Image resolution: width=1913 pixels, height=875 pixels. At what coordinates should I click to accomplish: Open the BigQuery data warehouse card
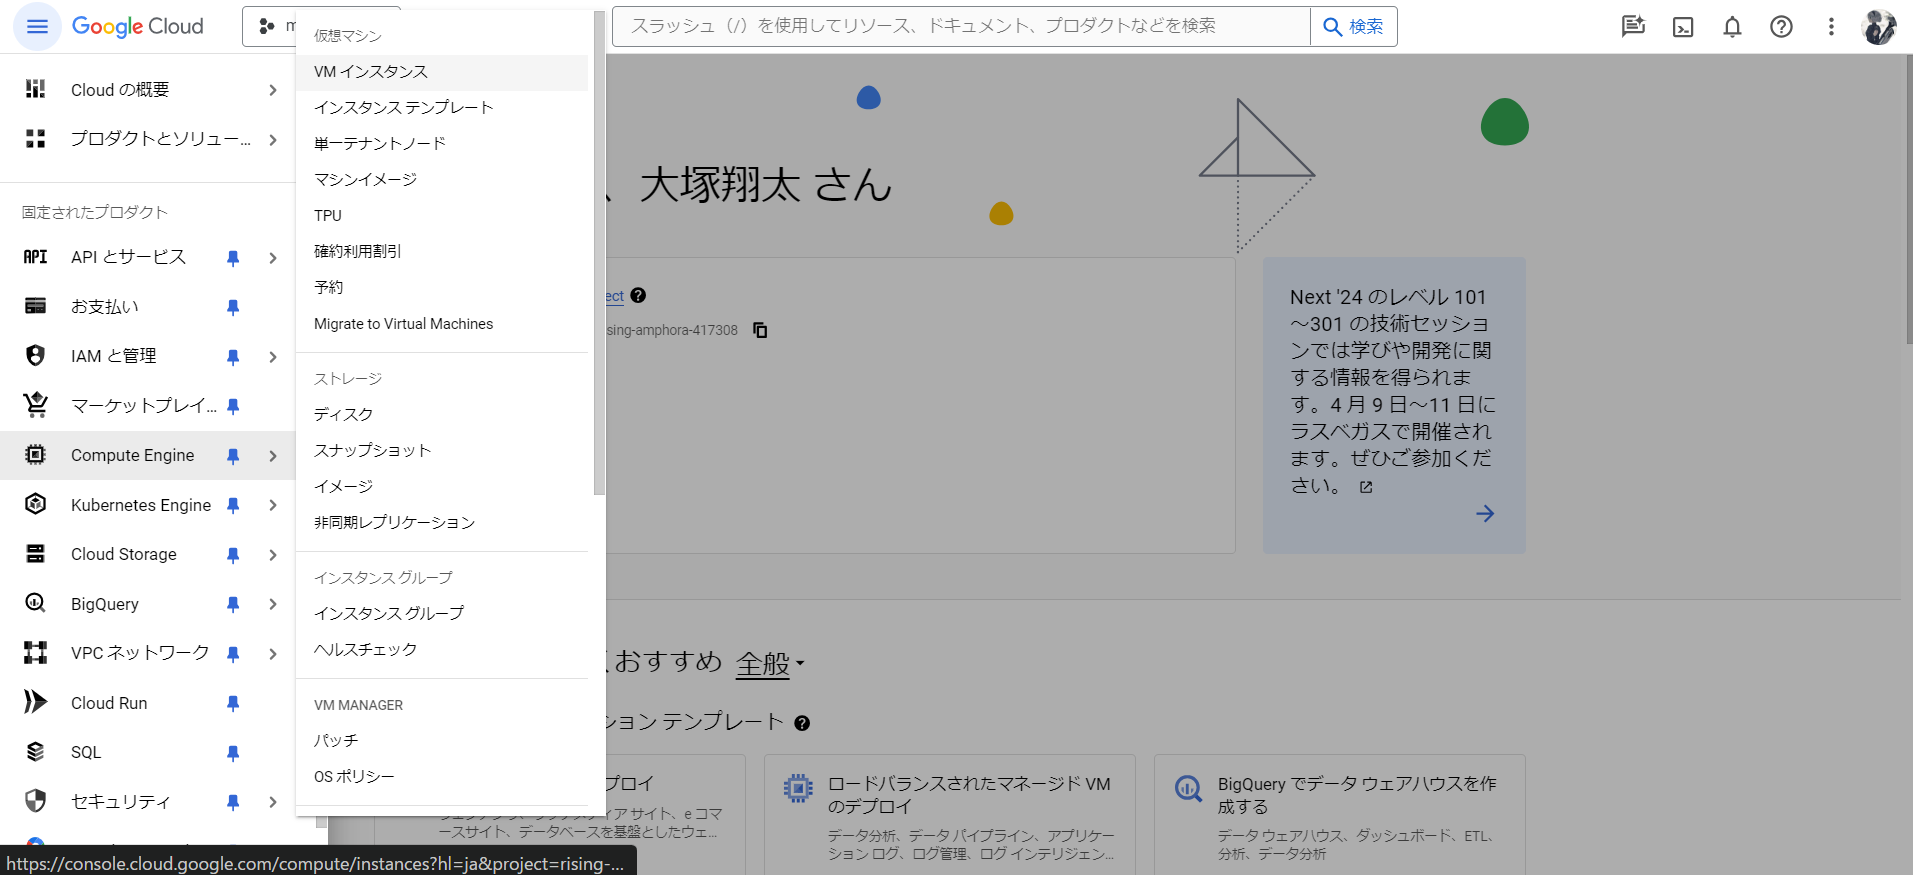[x=1340, y=815]
